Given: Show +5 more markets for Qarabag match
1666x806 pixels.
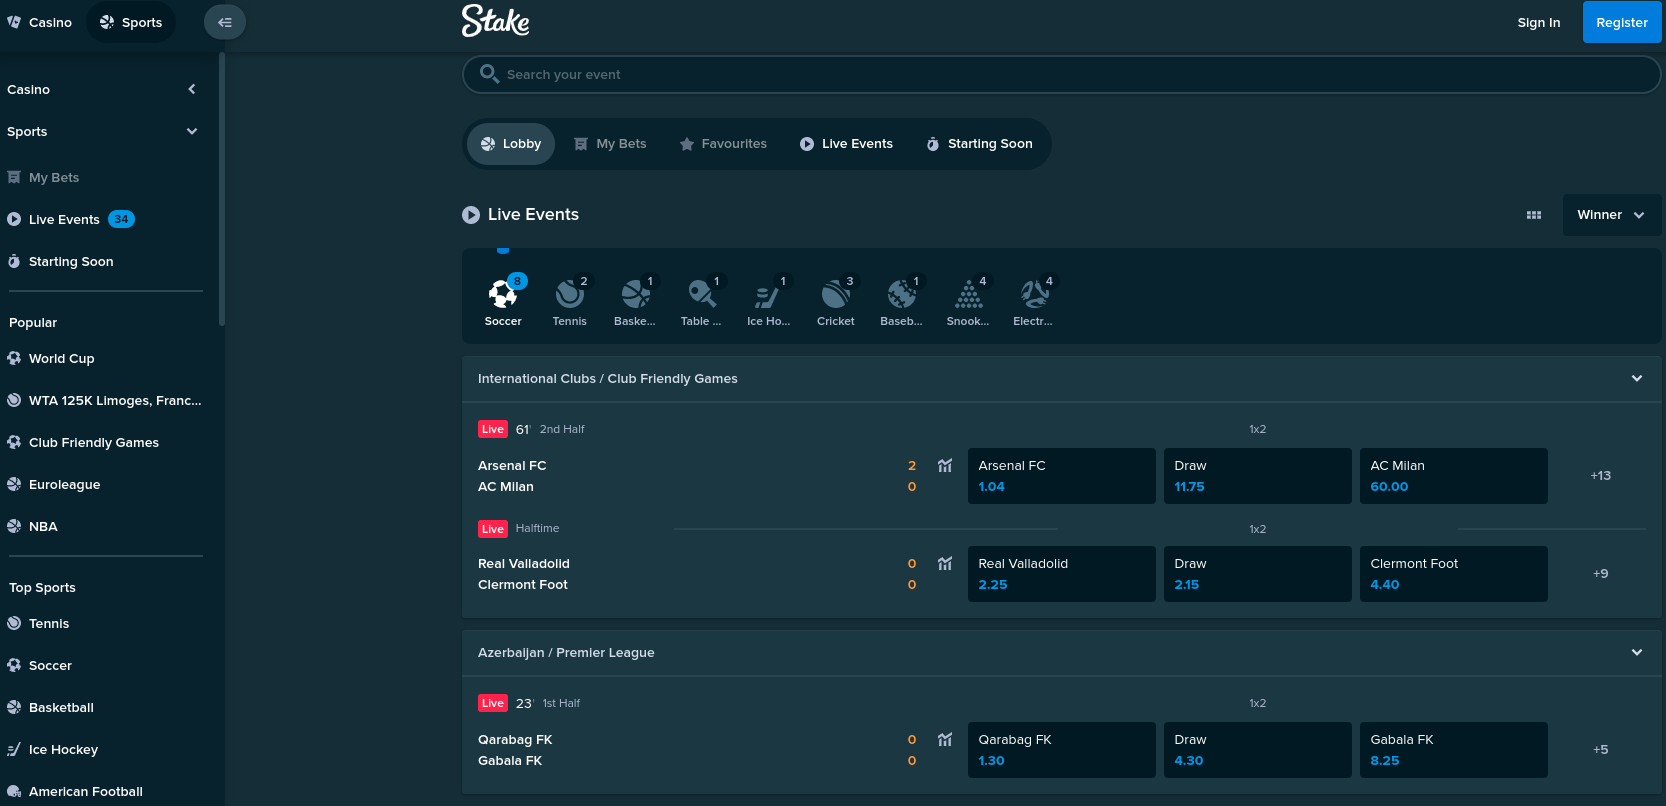Looking at the screenshot, I should (x=1601, y=750).
